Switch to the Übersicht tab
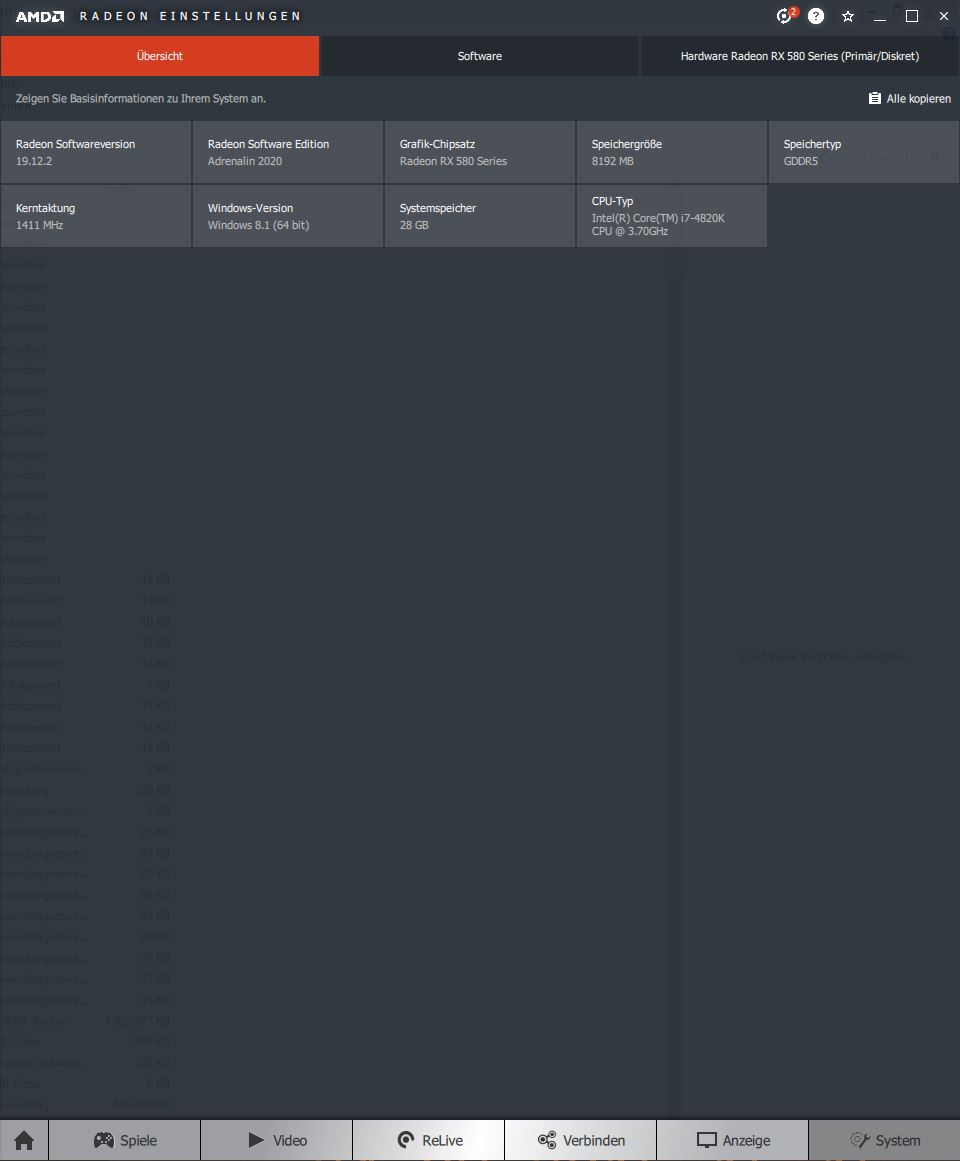The height and width of the screenshot is (1161, 960). coord(160,56)
